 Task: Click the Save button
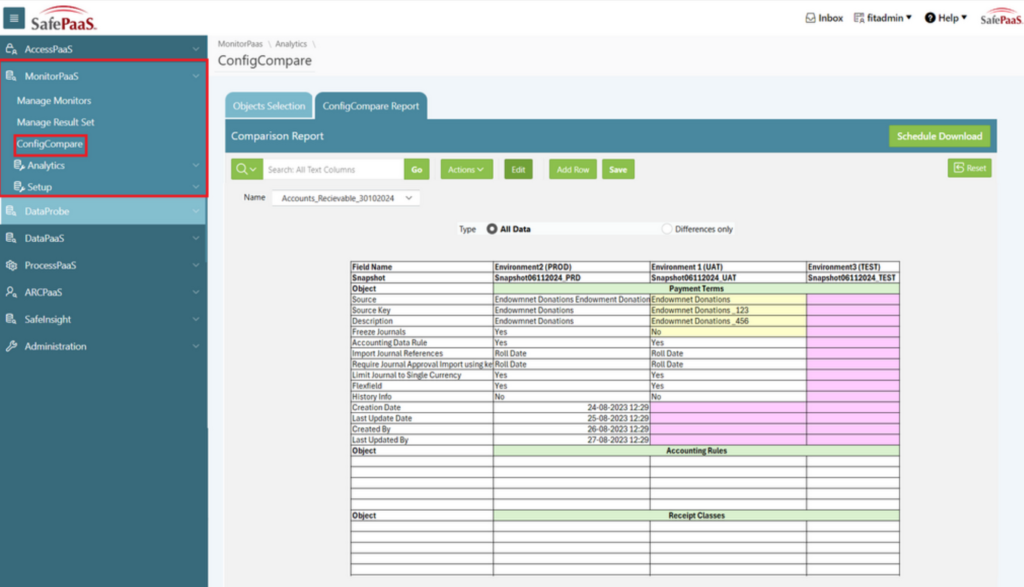(x=618, y=169)
